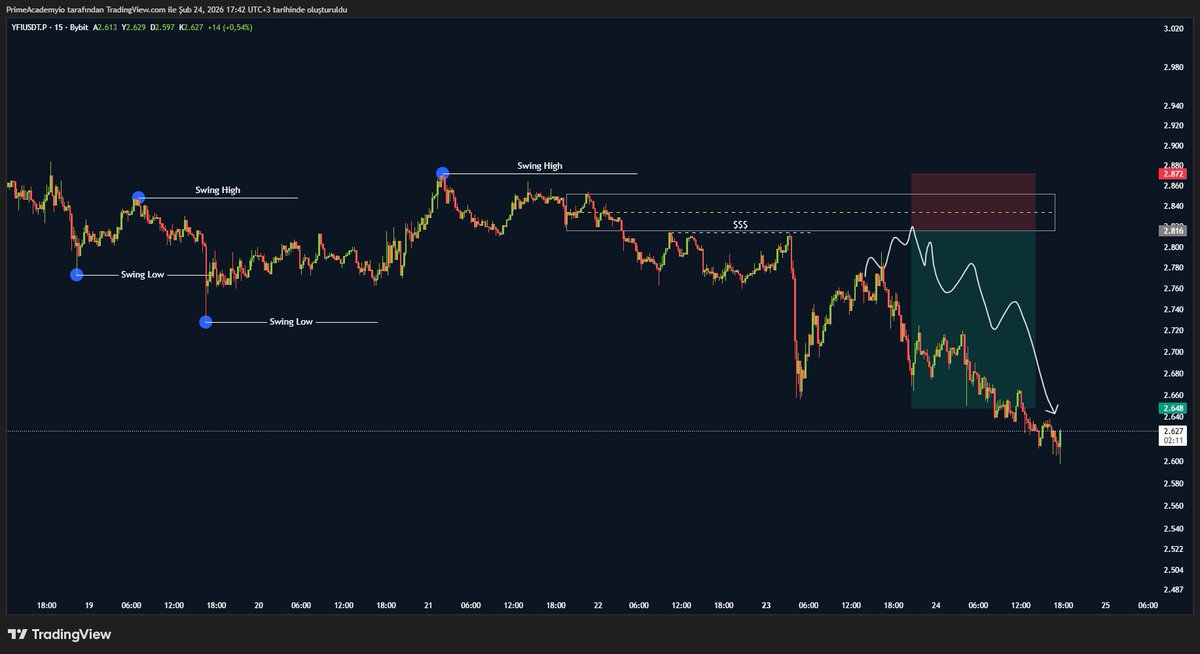The image size is (1200, 654).
Task: Click the 2.487 price axis label
Action: point(1173,591)
